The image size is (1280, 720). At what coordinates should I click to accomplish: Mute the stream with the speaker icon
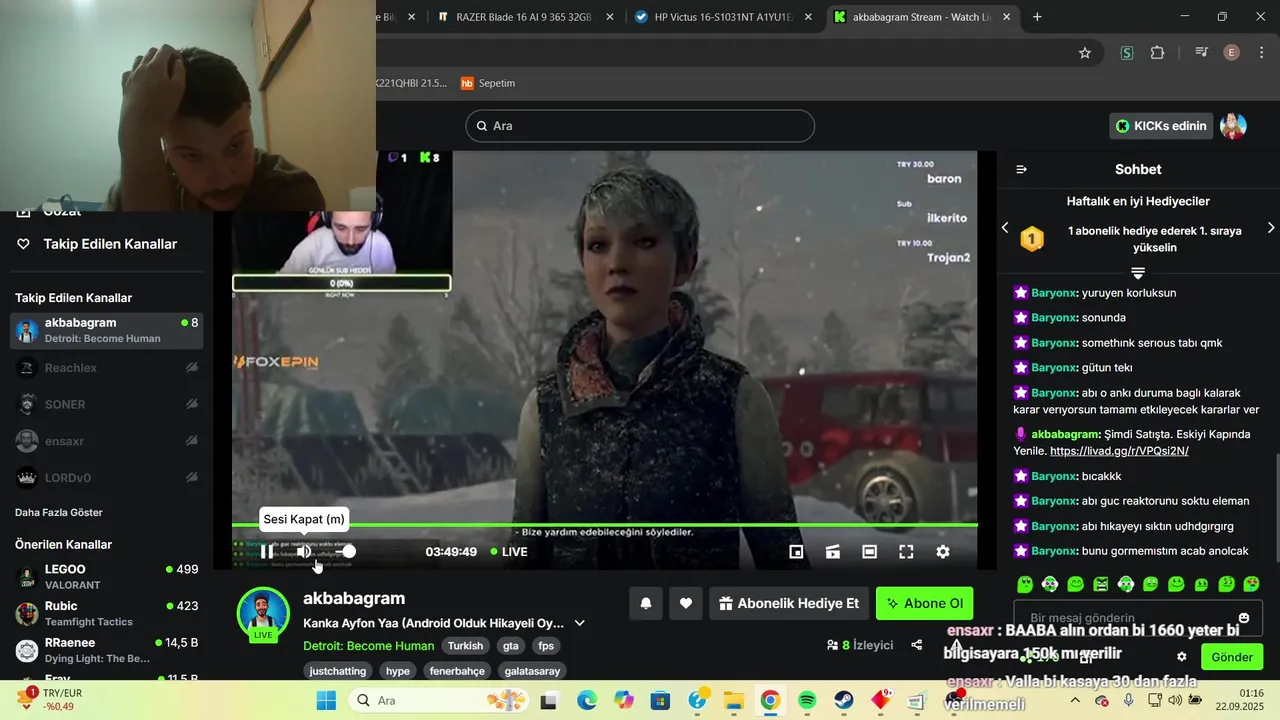pos(304,552)
